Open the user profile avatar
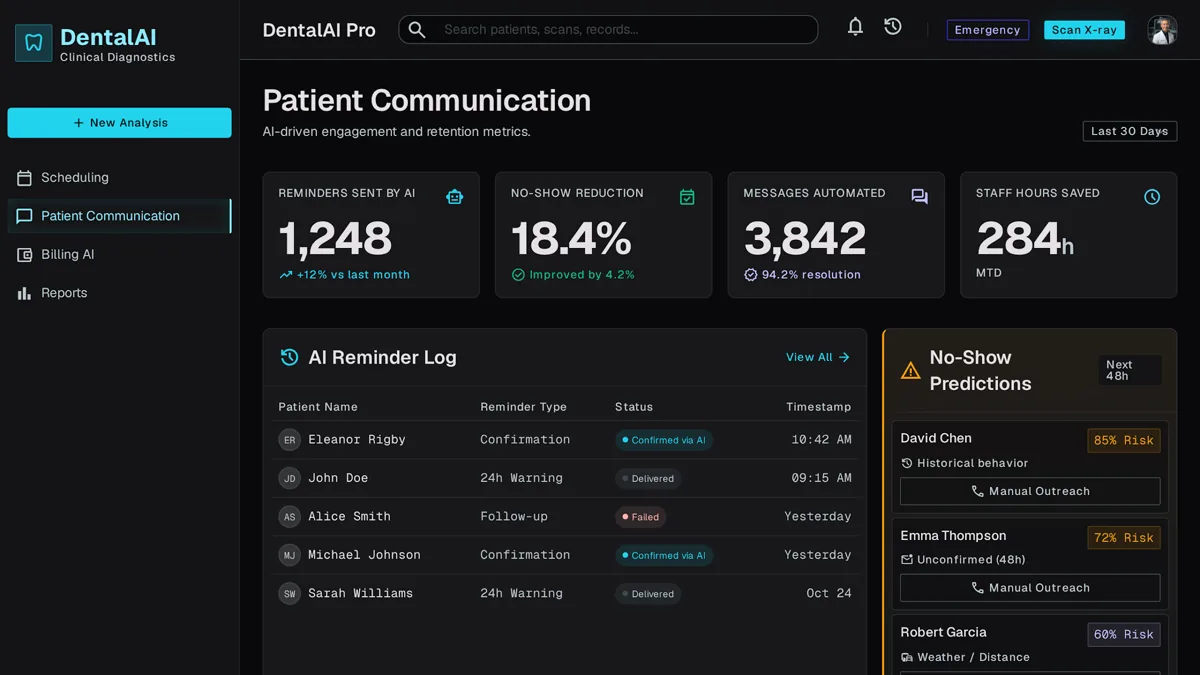 click(x=1162, y=30)
